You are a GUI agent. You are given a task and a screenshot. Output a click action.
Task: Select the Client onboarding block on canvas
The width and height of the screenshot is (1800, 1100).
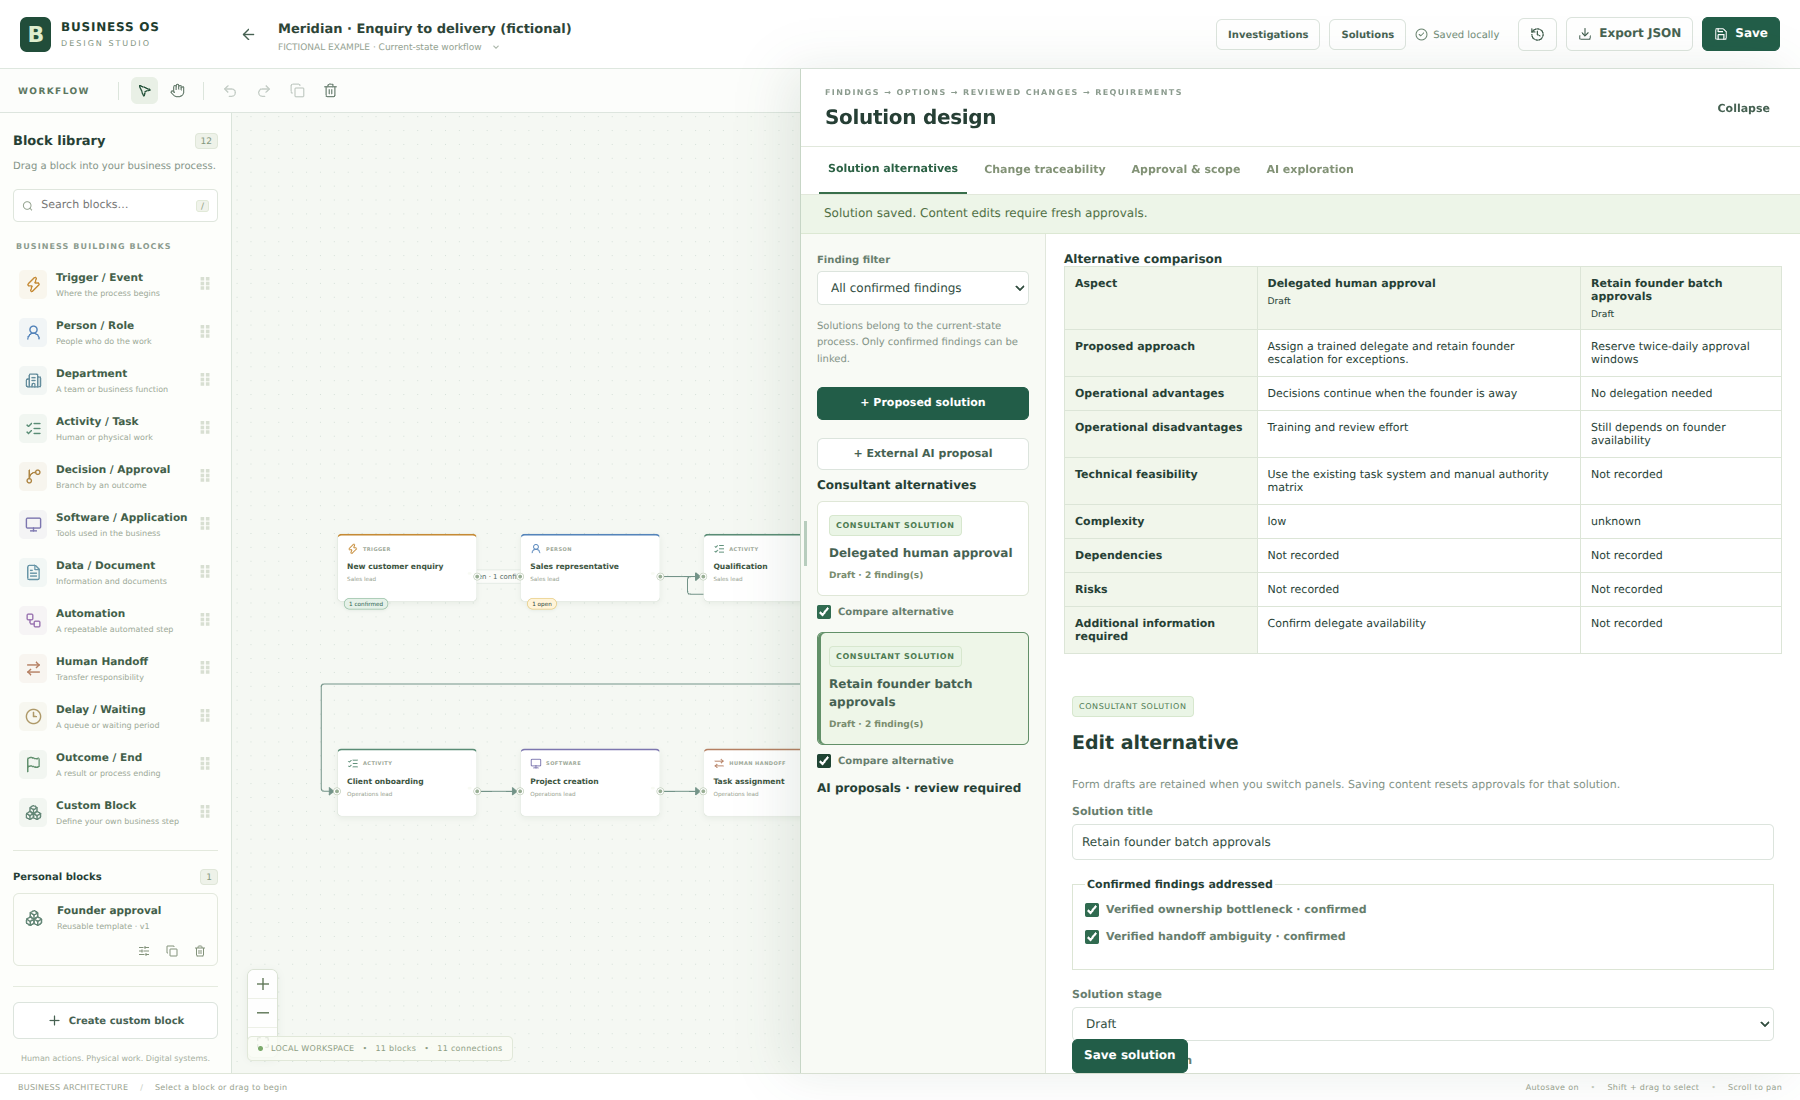407,782
